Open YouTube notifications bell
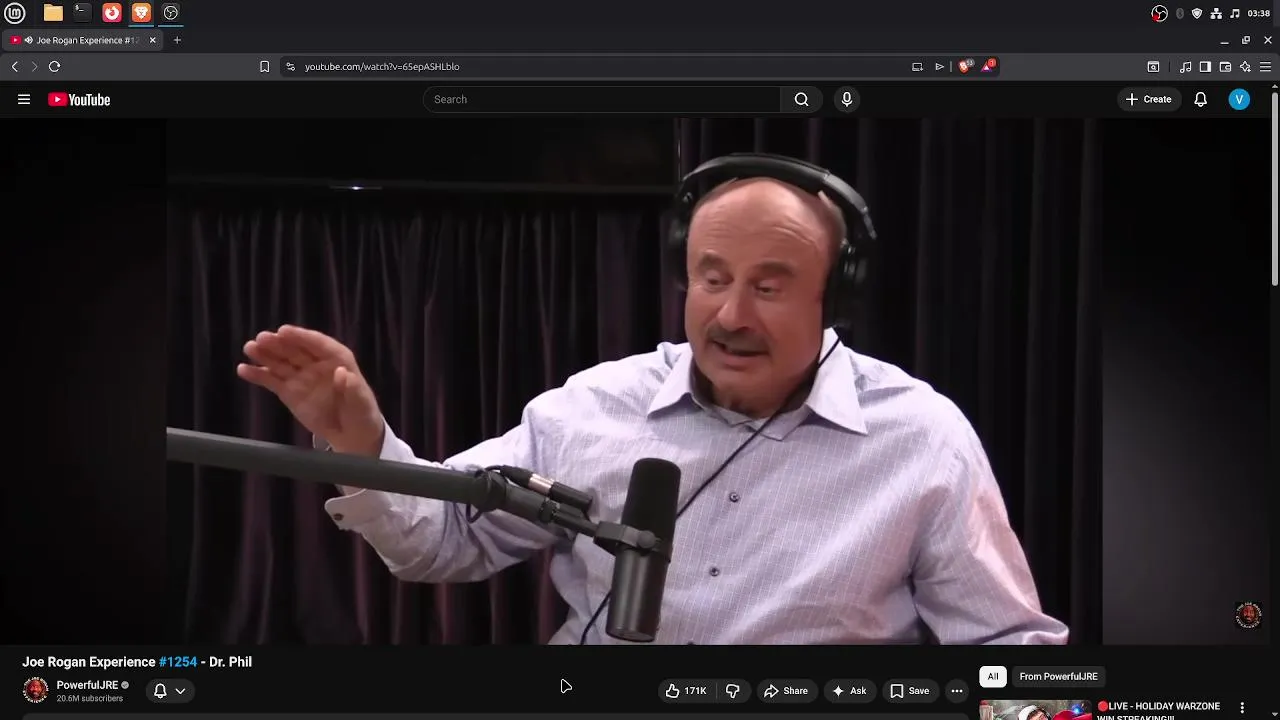This screenshot has width=1280, height=720. click(1200, 99)
